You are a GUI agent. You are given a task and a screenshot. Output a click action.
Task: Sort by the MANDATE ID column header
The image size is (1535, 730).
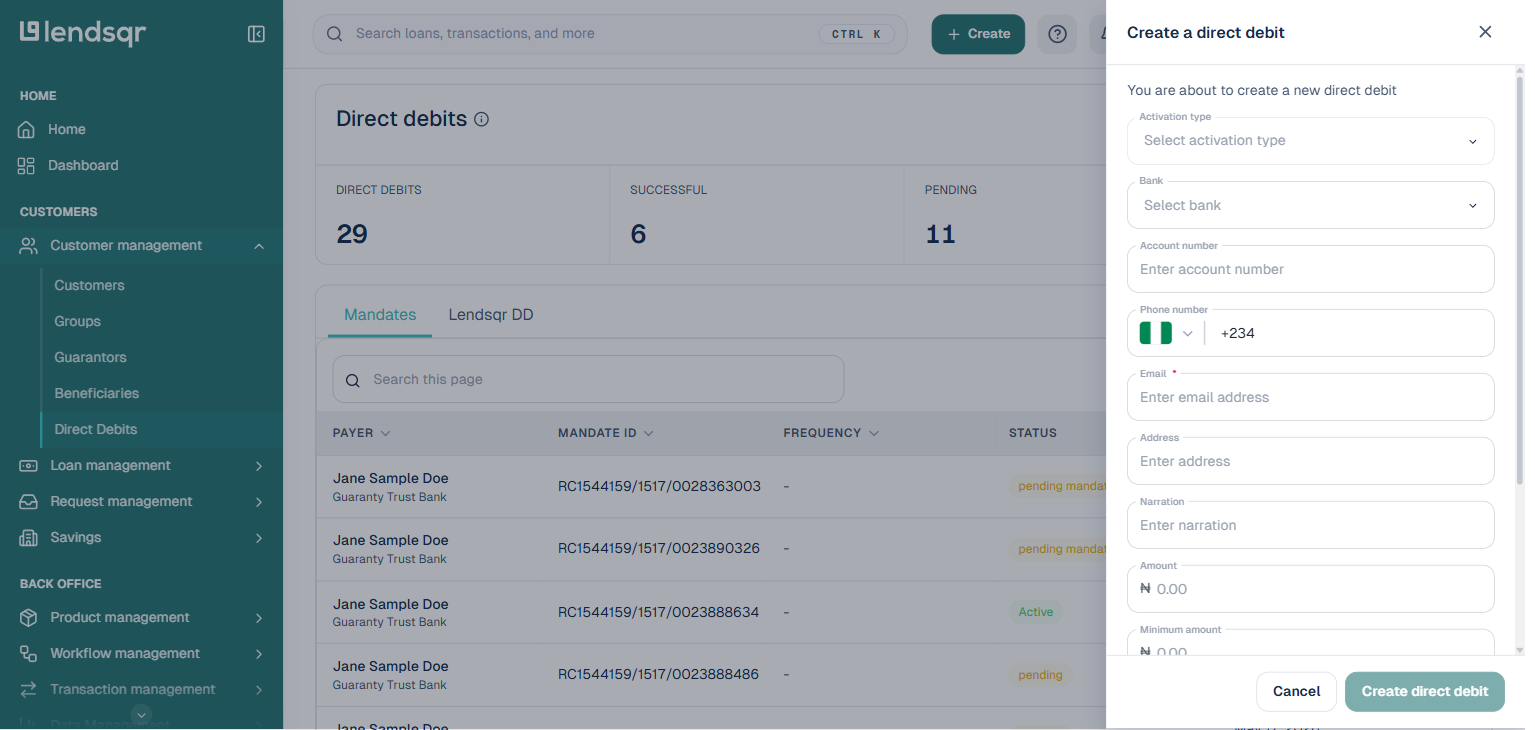point(606,434)
